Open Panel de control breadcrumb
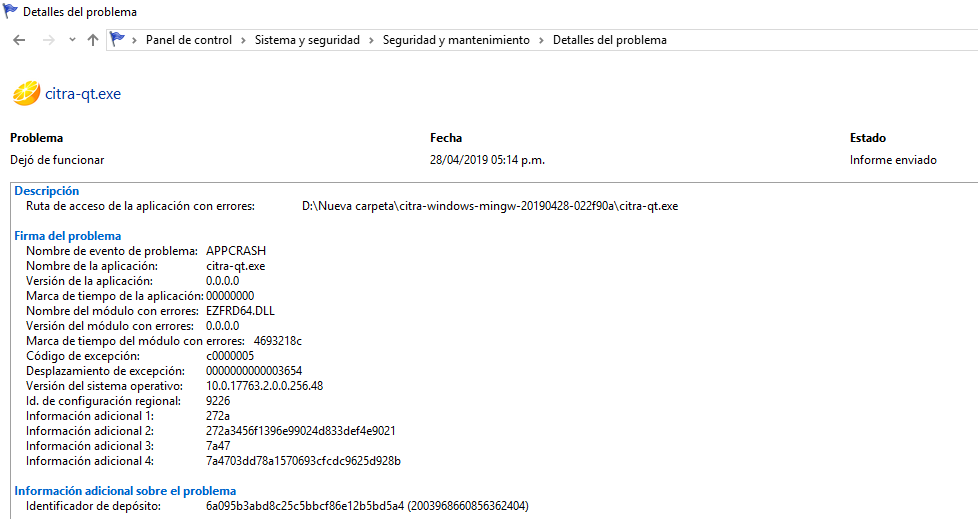 click(x=188, y=40)
